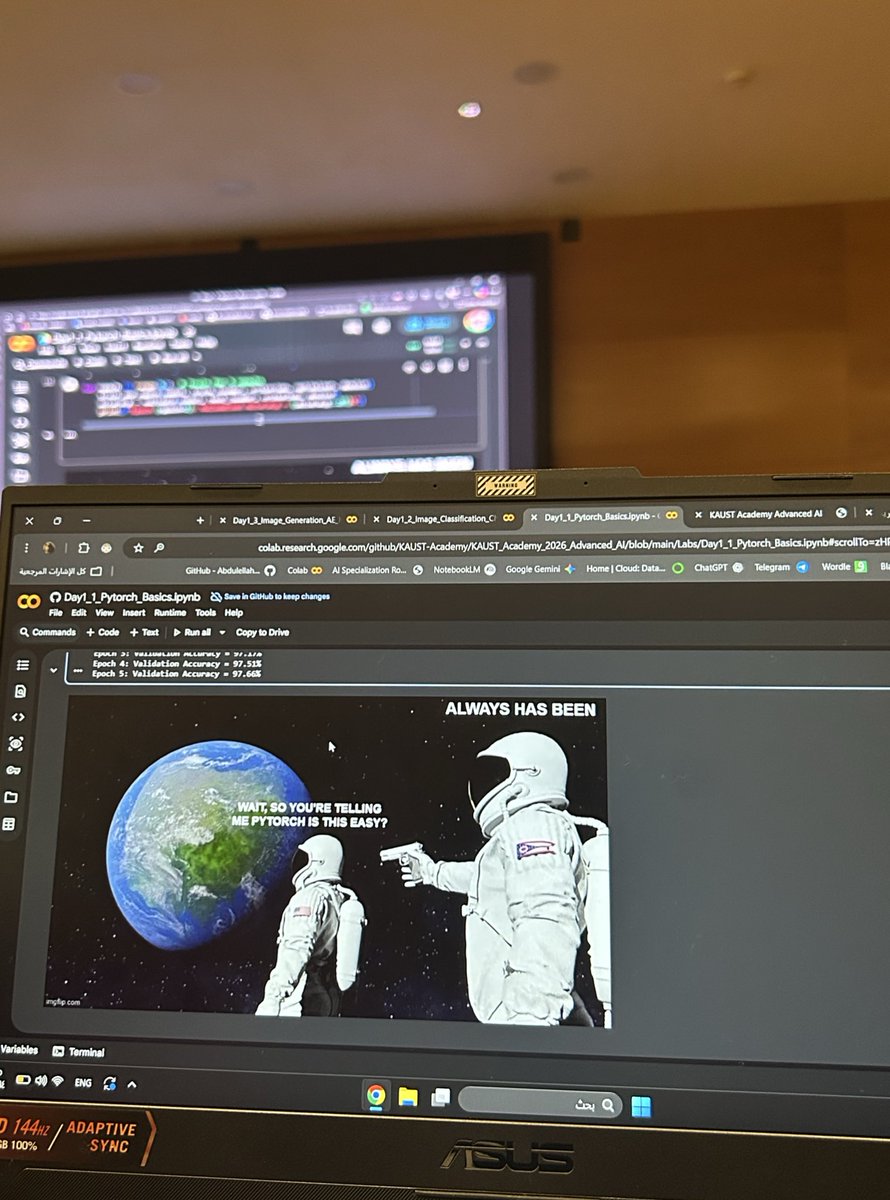Open the table of contents sidebar icon
890x1200 pixels.
pyautogui.click(x=22, y=665)
